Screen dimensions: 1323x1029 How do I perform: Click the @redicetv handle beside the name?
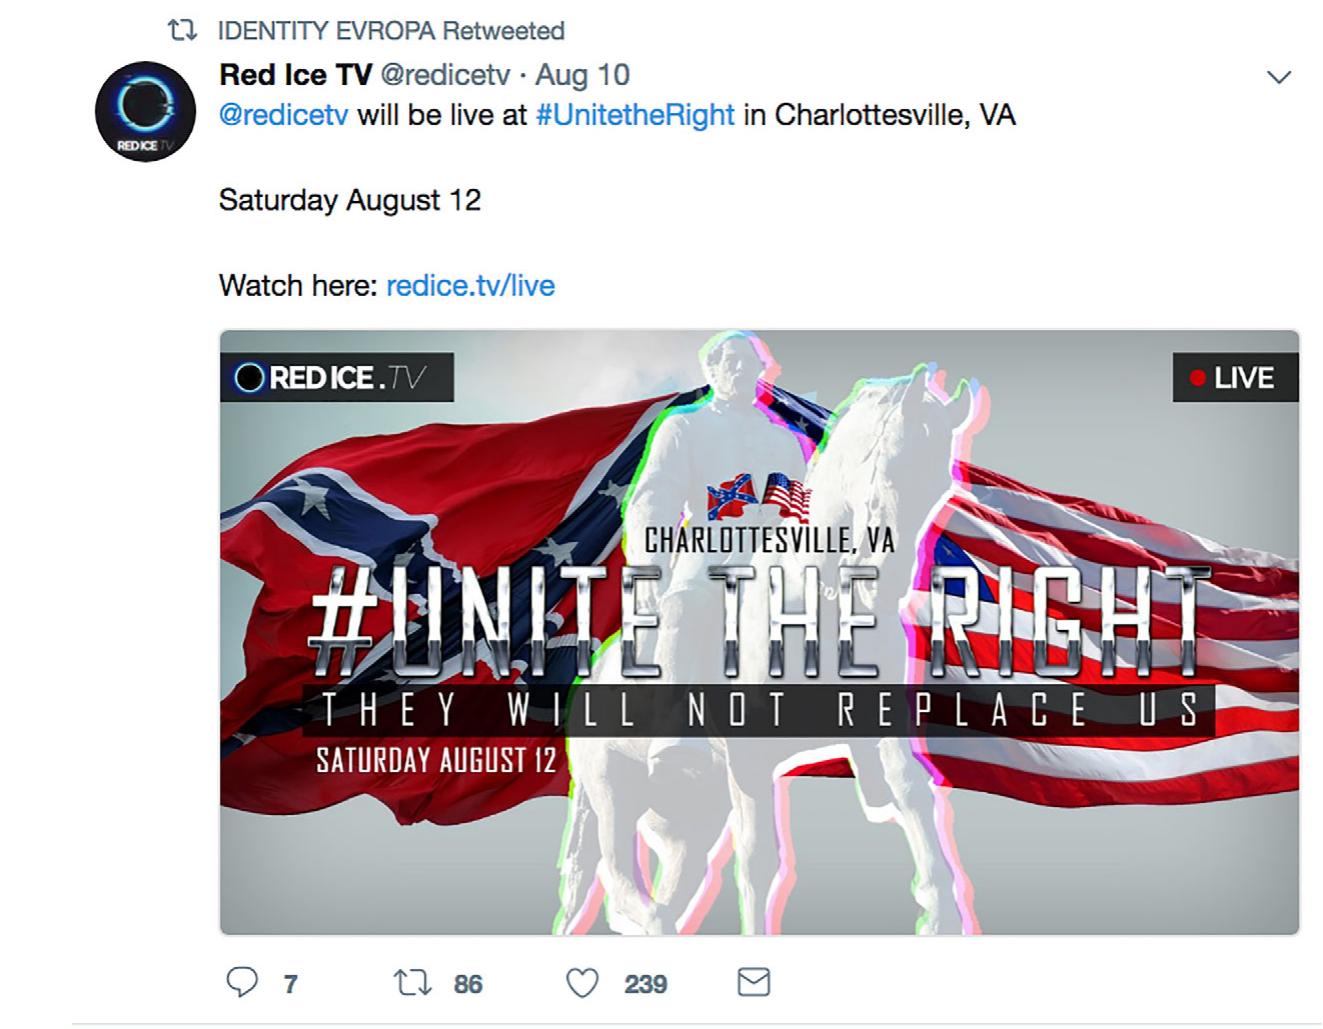pyautogui.click(x=445, y=75)
